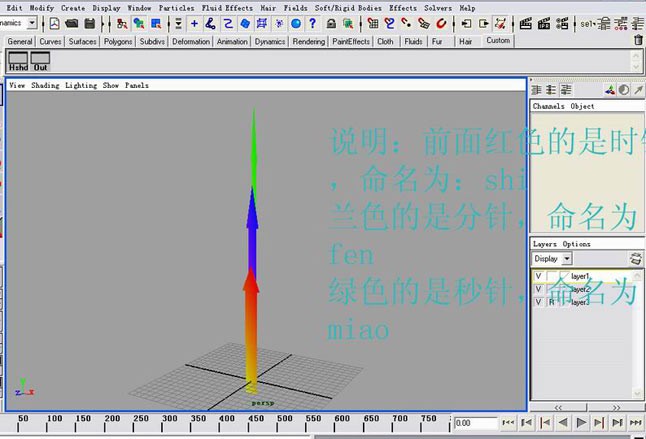Click the IPR render clapperboard icon
Image resolution: width=646 pixels, height=439 pixels.
[x=544, y=23]
